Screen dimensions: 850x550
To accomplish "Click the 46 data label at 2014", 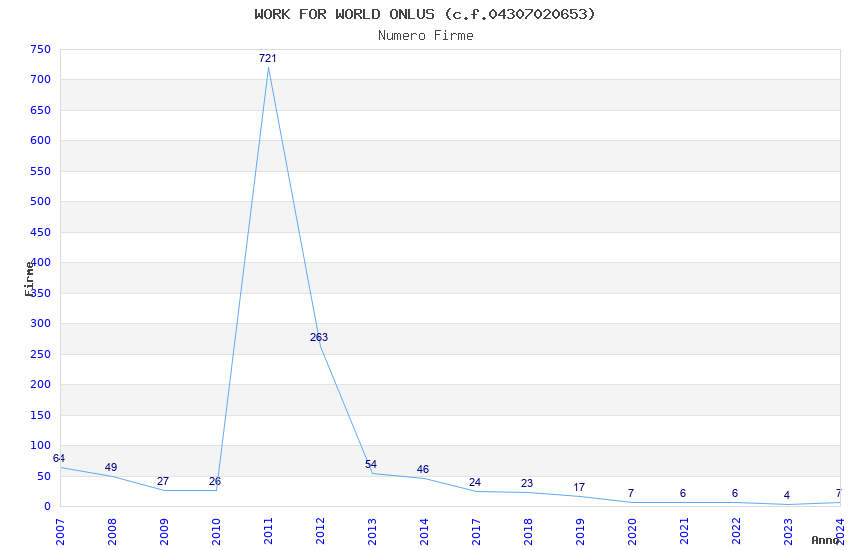I will (423, 469).
